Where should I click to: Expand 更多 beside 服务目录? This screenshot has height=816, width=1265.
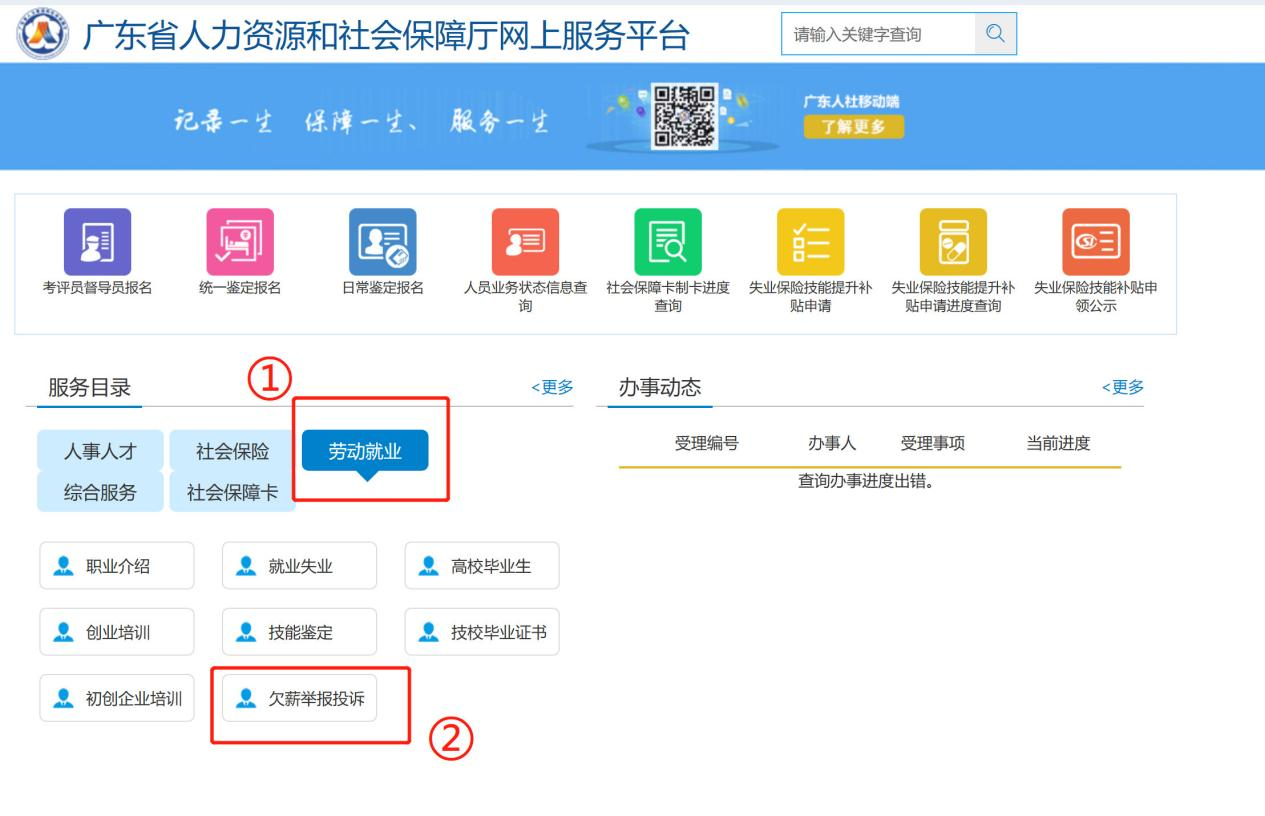(x=551, y=388)
